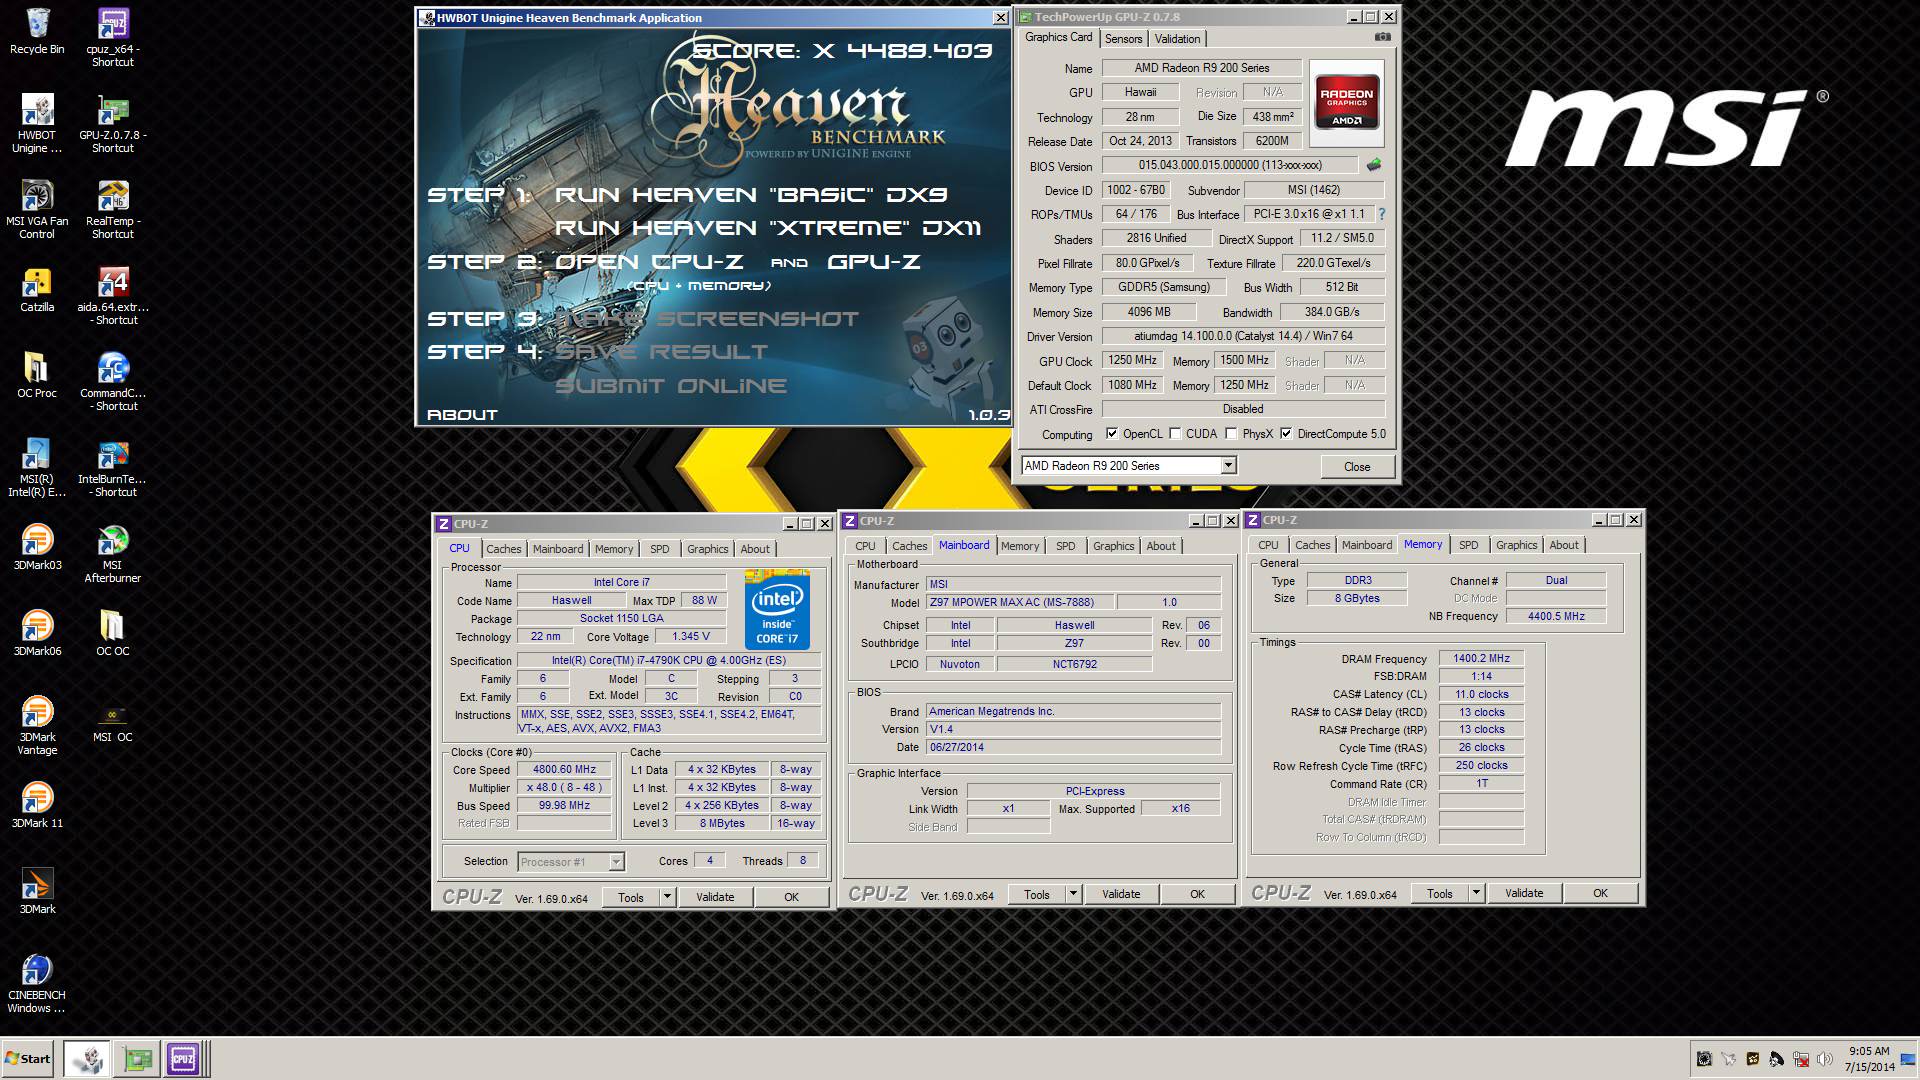
Task: Click GPU Clock value 1250 MHz
Action: [x=1132, y=361]
